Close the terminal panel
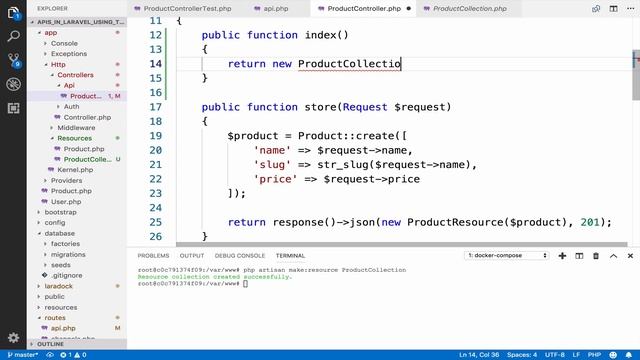 click(630, 256)
